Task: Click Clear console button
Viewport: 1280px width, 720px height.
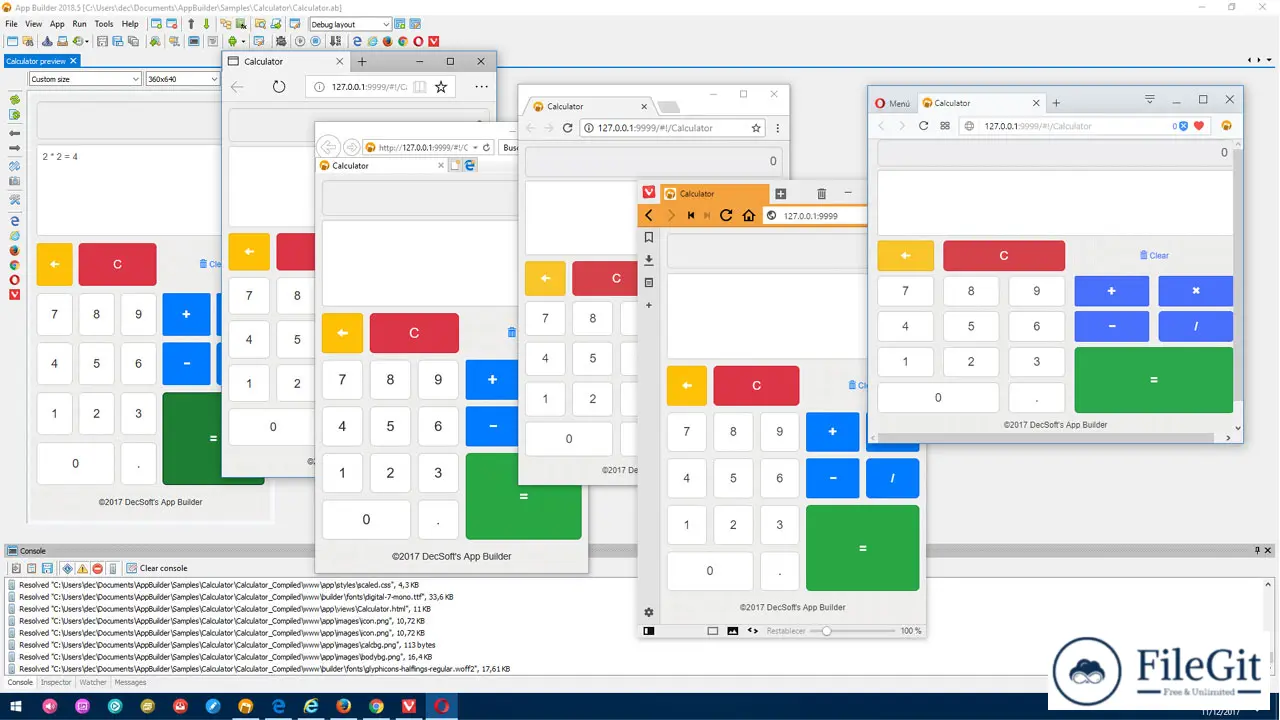Action: tap(157, 568)
